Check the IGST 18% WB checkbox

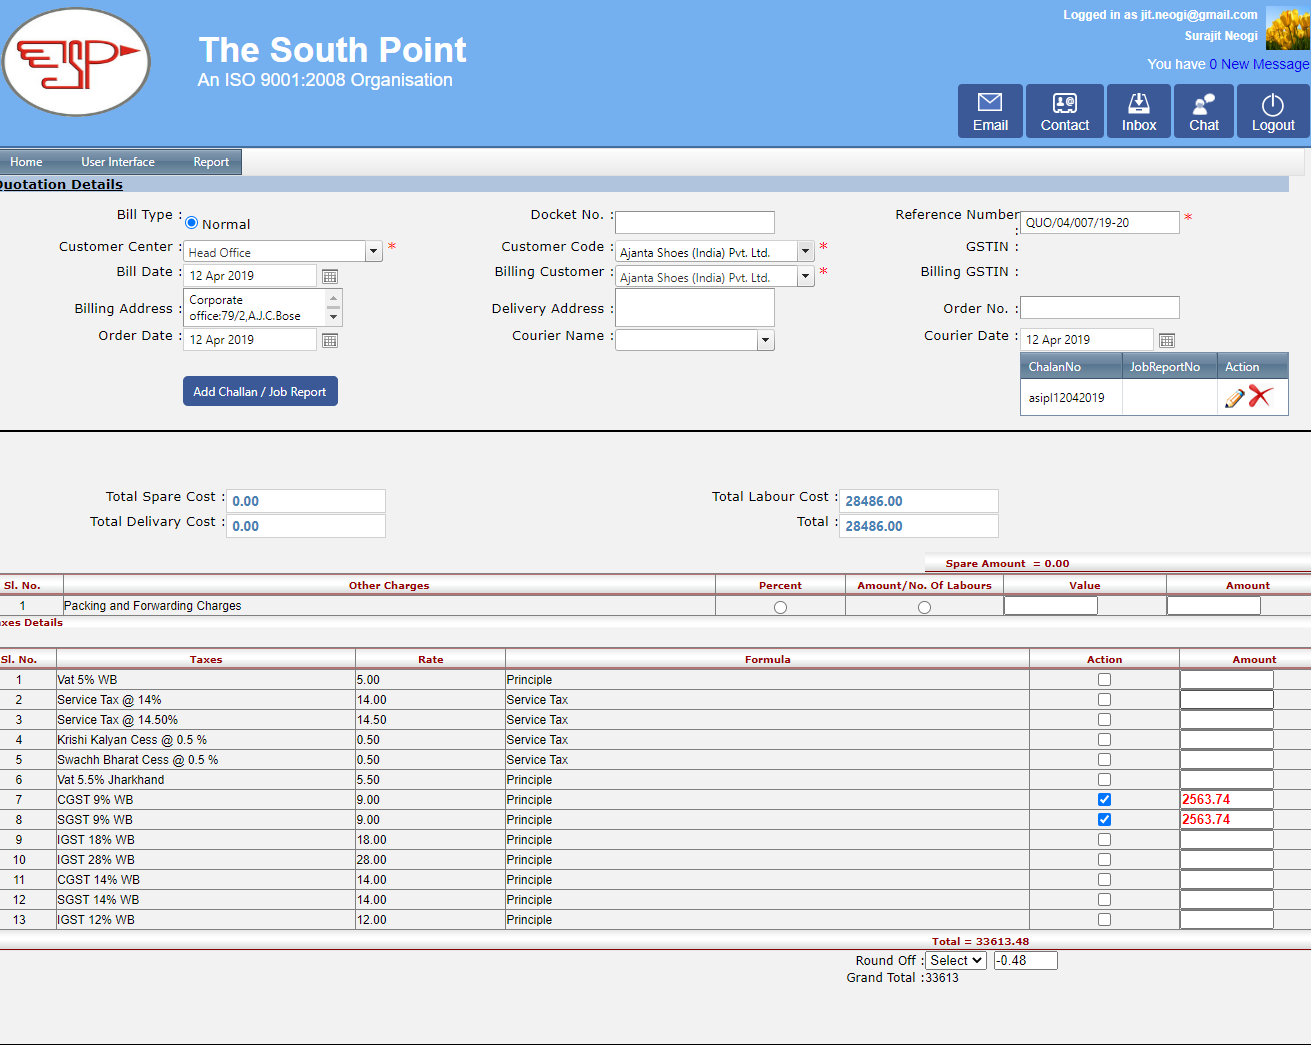1104,840
